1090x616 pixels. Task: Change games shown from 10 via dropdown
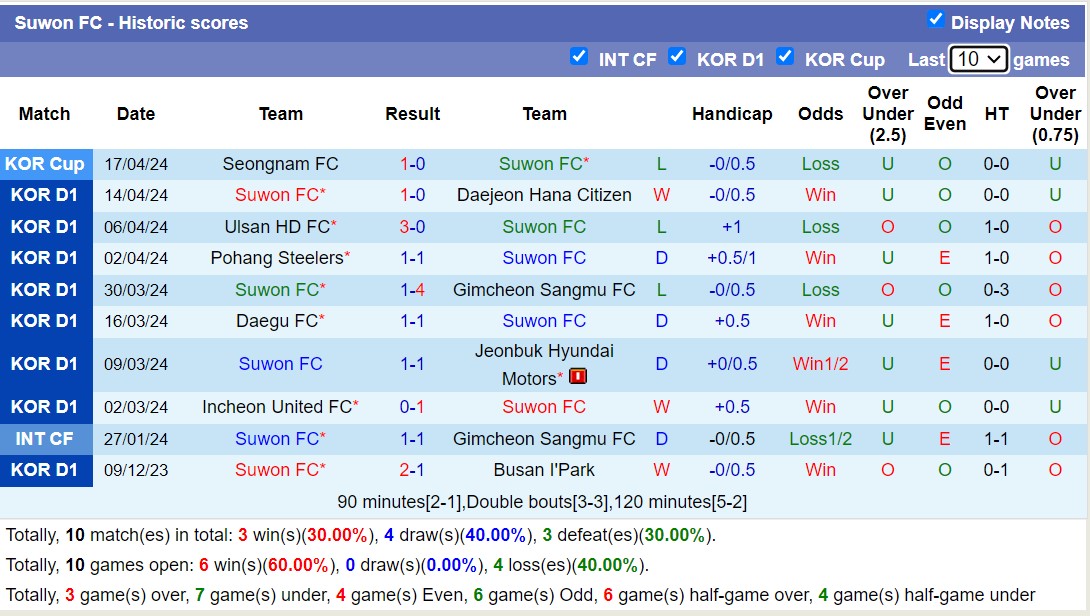[978, 59]
